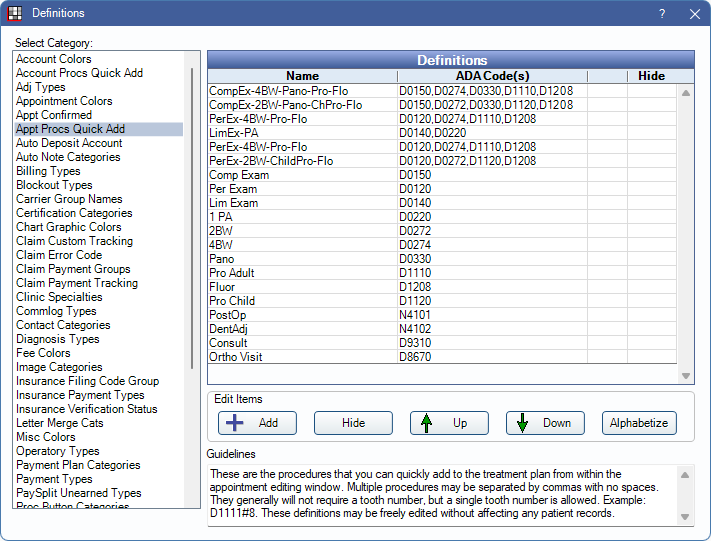Click the Definitions window app icon
Image resolution: width=711 pixels, height=541 pixels.
(x=14, y=14)
